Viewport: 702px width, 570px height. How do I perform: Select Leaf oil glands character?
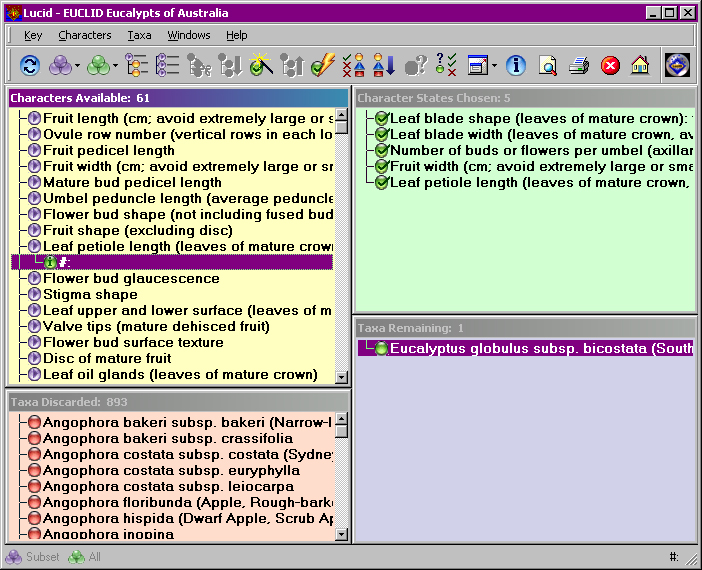180,374
